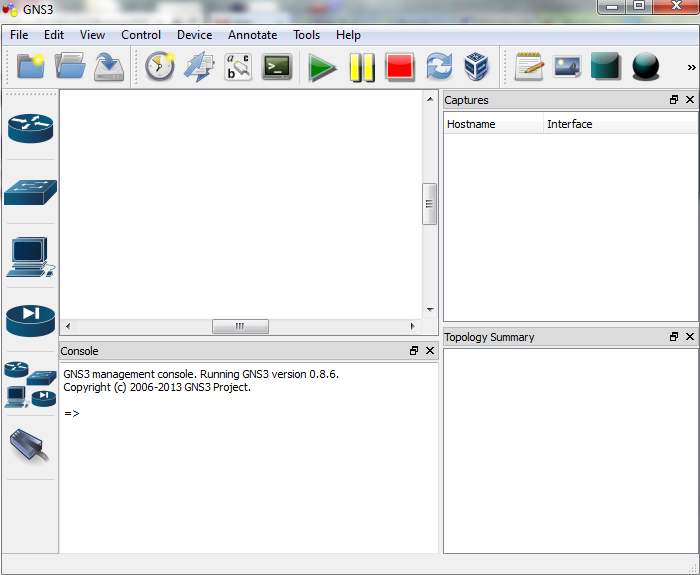Sort captures by Hostname column header
Image resolution: width=700 pixels, height=575 pixels.
click(x=493, y=124)
